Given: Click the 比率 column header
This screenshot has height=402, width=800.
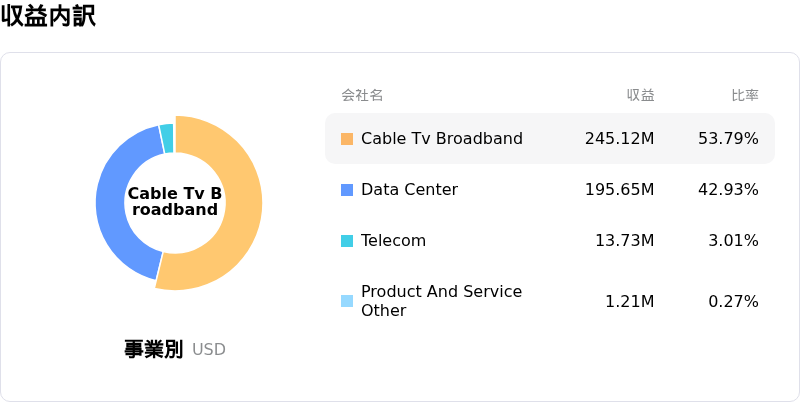Looking at the screenshot, I should 744,95.
